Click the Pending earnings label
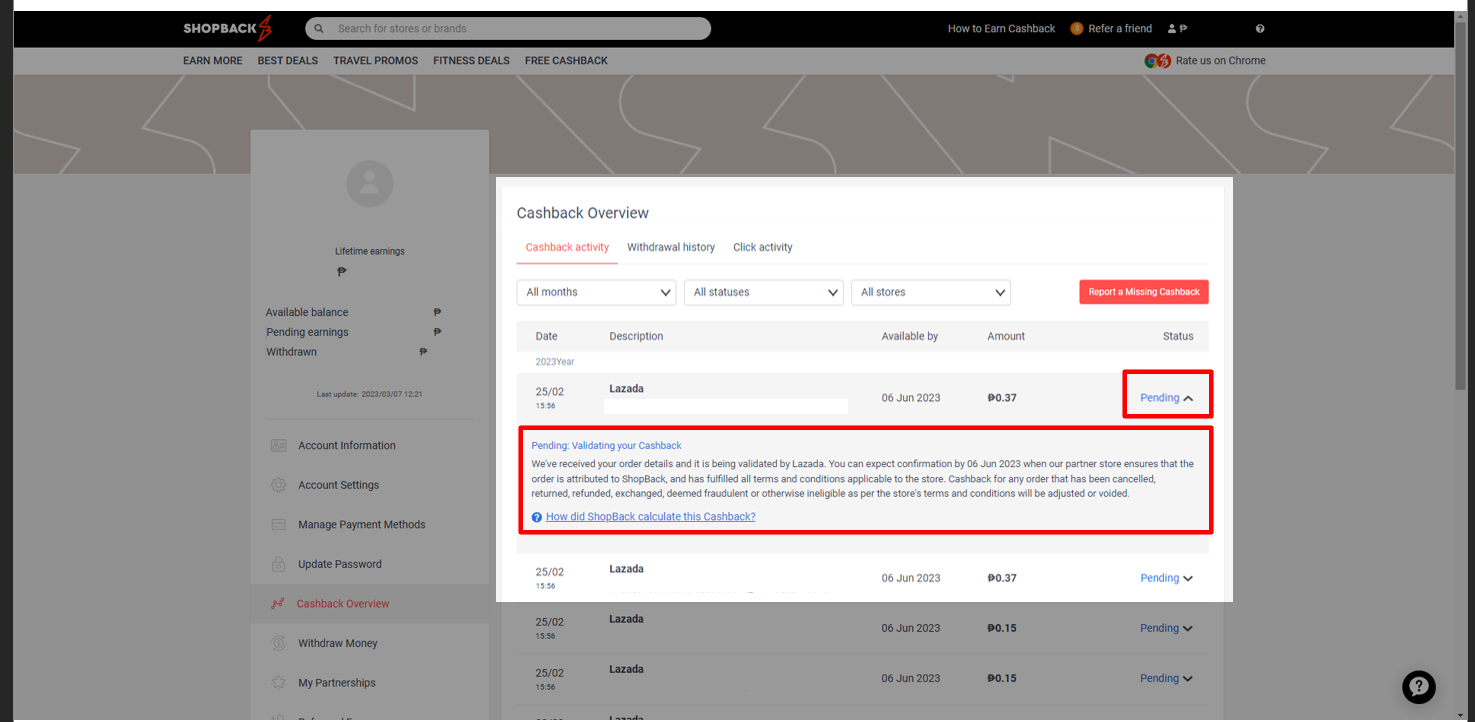The height and width of the screenshot is (722, 1475). pos(307,332)
